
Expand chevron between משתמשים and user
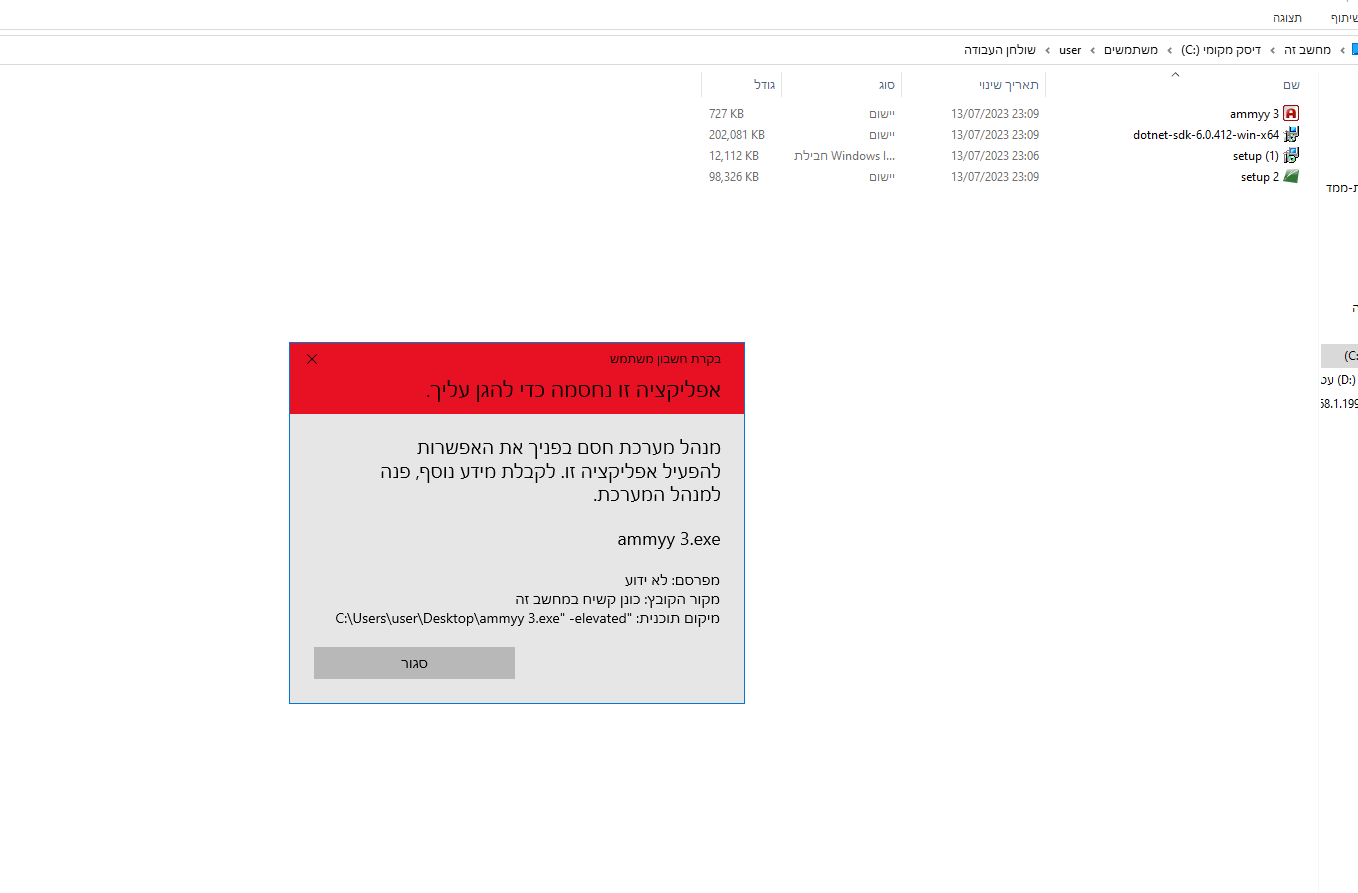(x=1092, y=50)
